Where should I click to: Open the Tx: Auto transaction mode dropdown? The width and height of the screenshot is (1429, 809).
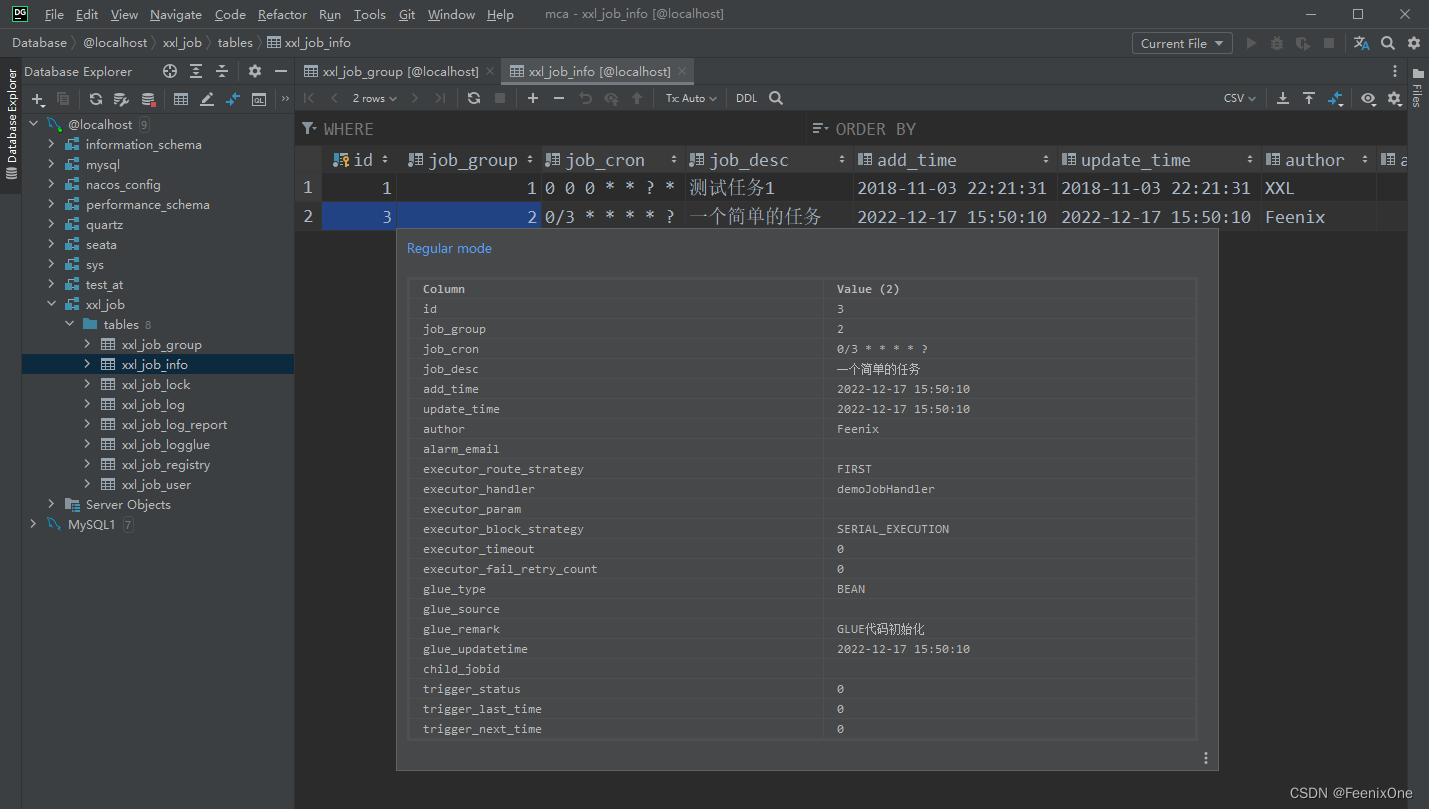tap(691, 98)
